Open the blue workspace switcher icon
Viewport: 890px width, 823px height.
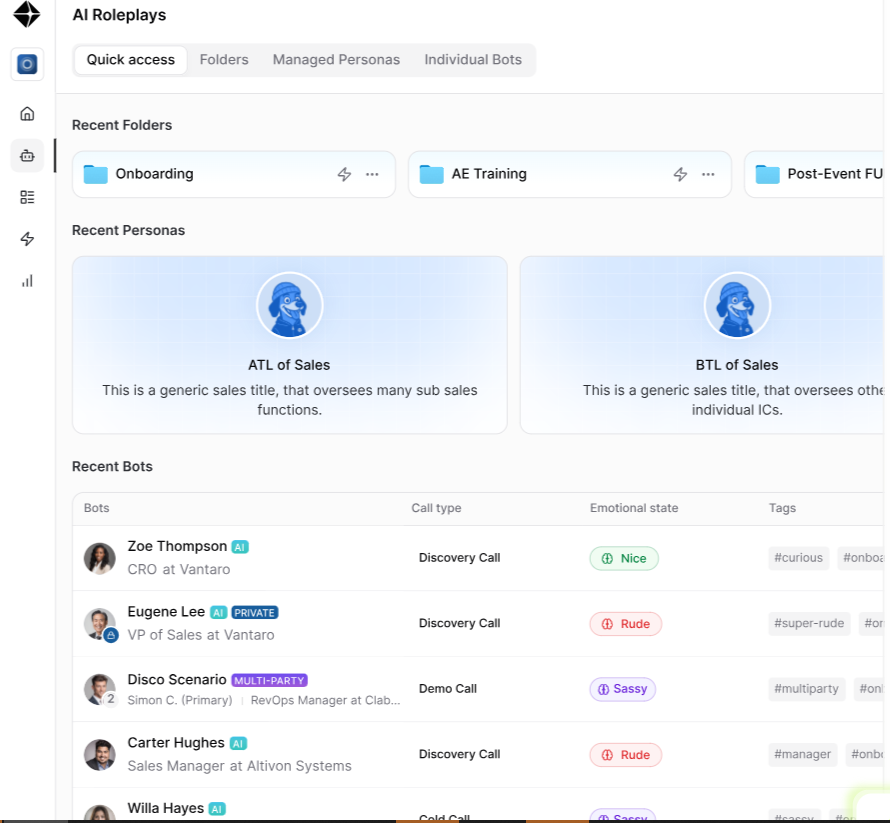(27, 64)
